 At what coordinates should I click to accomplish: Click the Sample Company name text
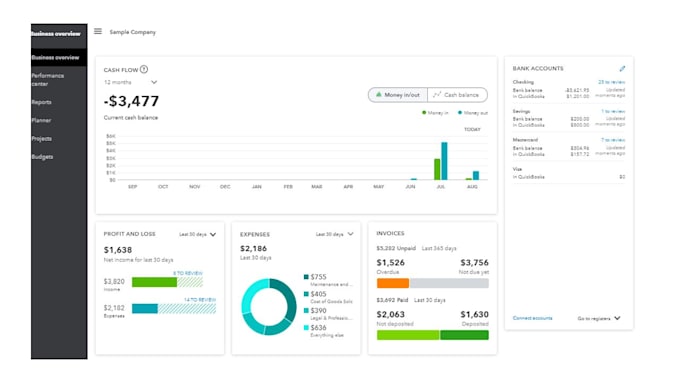132,32
